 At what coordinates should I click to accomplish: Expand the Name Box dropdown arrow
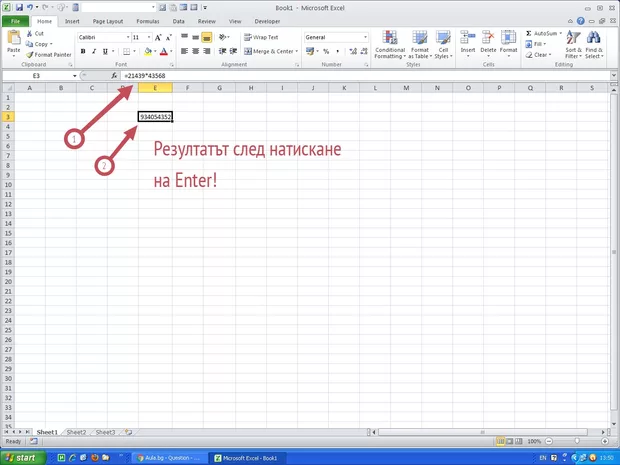point(74,76)
